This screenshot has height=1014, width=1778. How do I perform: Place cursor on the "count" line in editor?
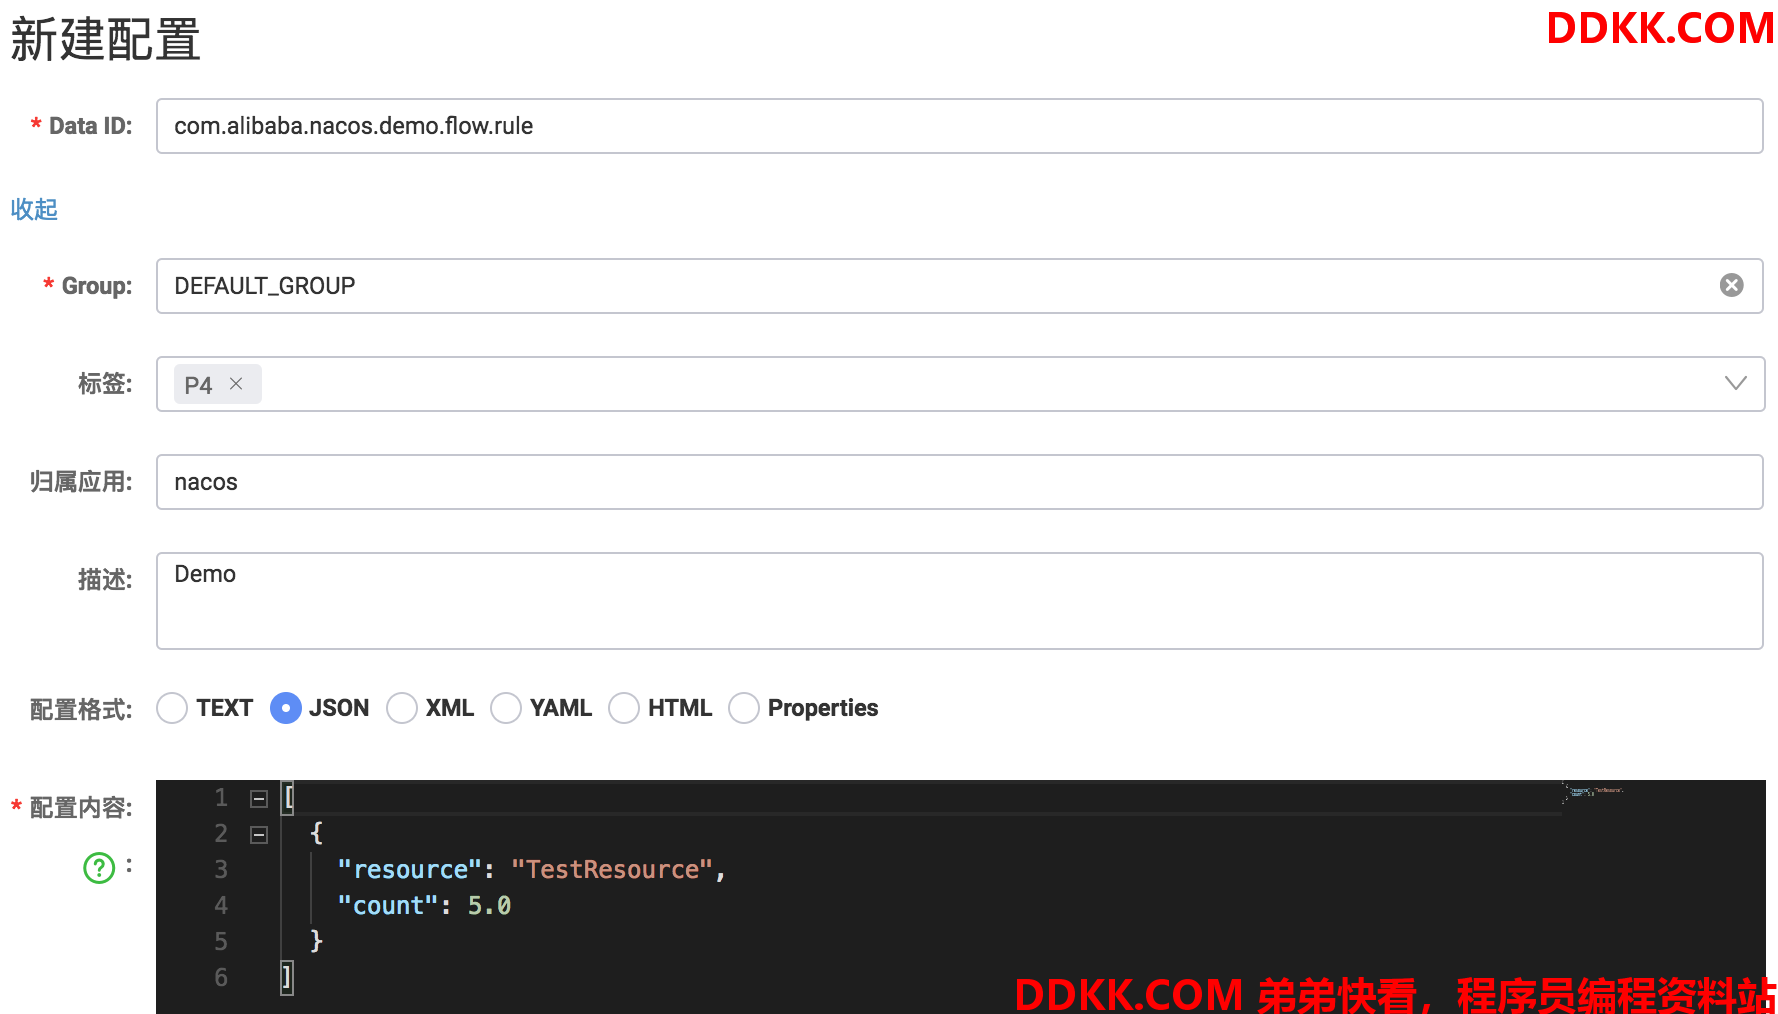point(424,906)
